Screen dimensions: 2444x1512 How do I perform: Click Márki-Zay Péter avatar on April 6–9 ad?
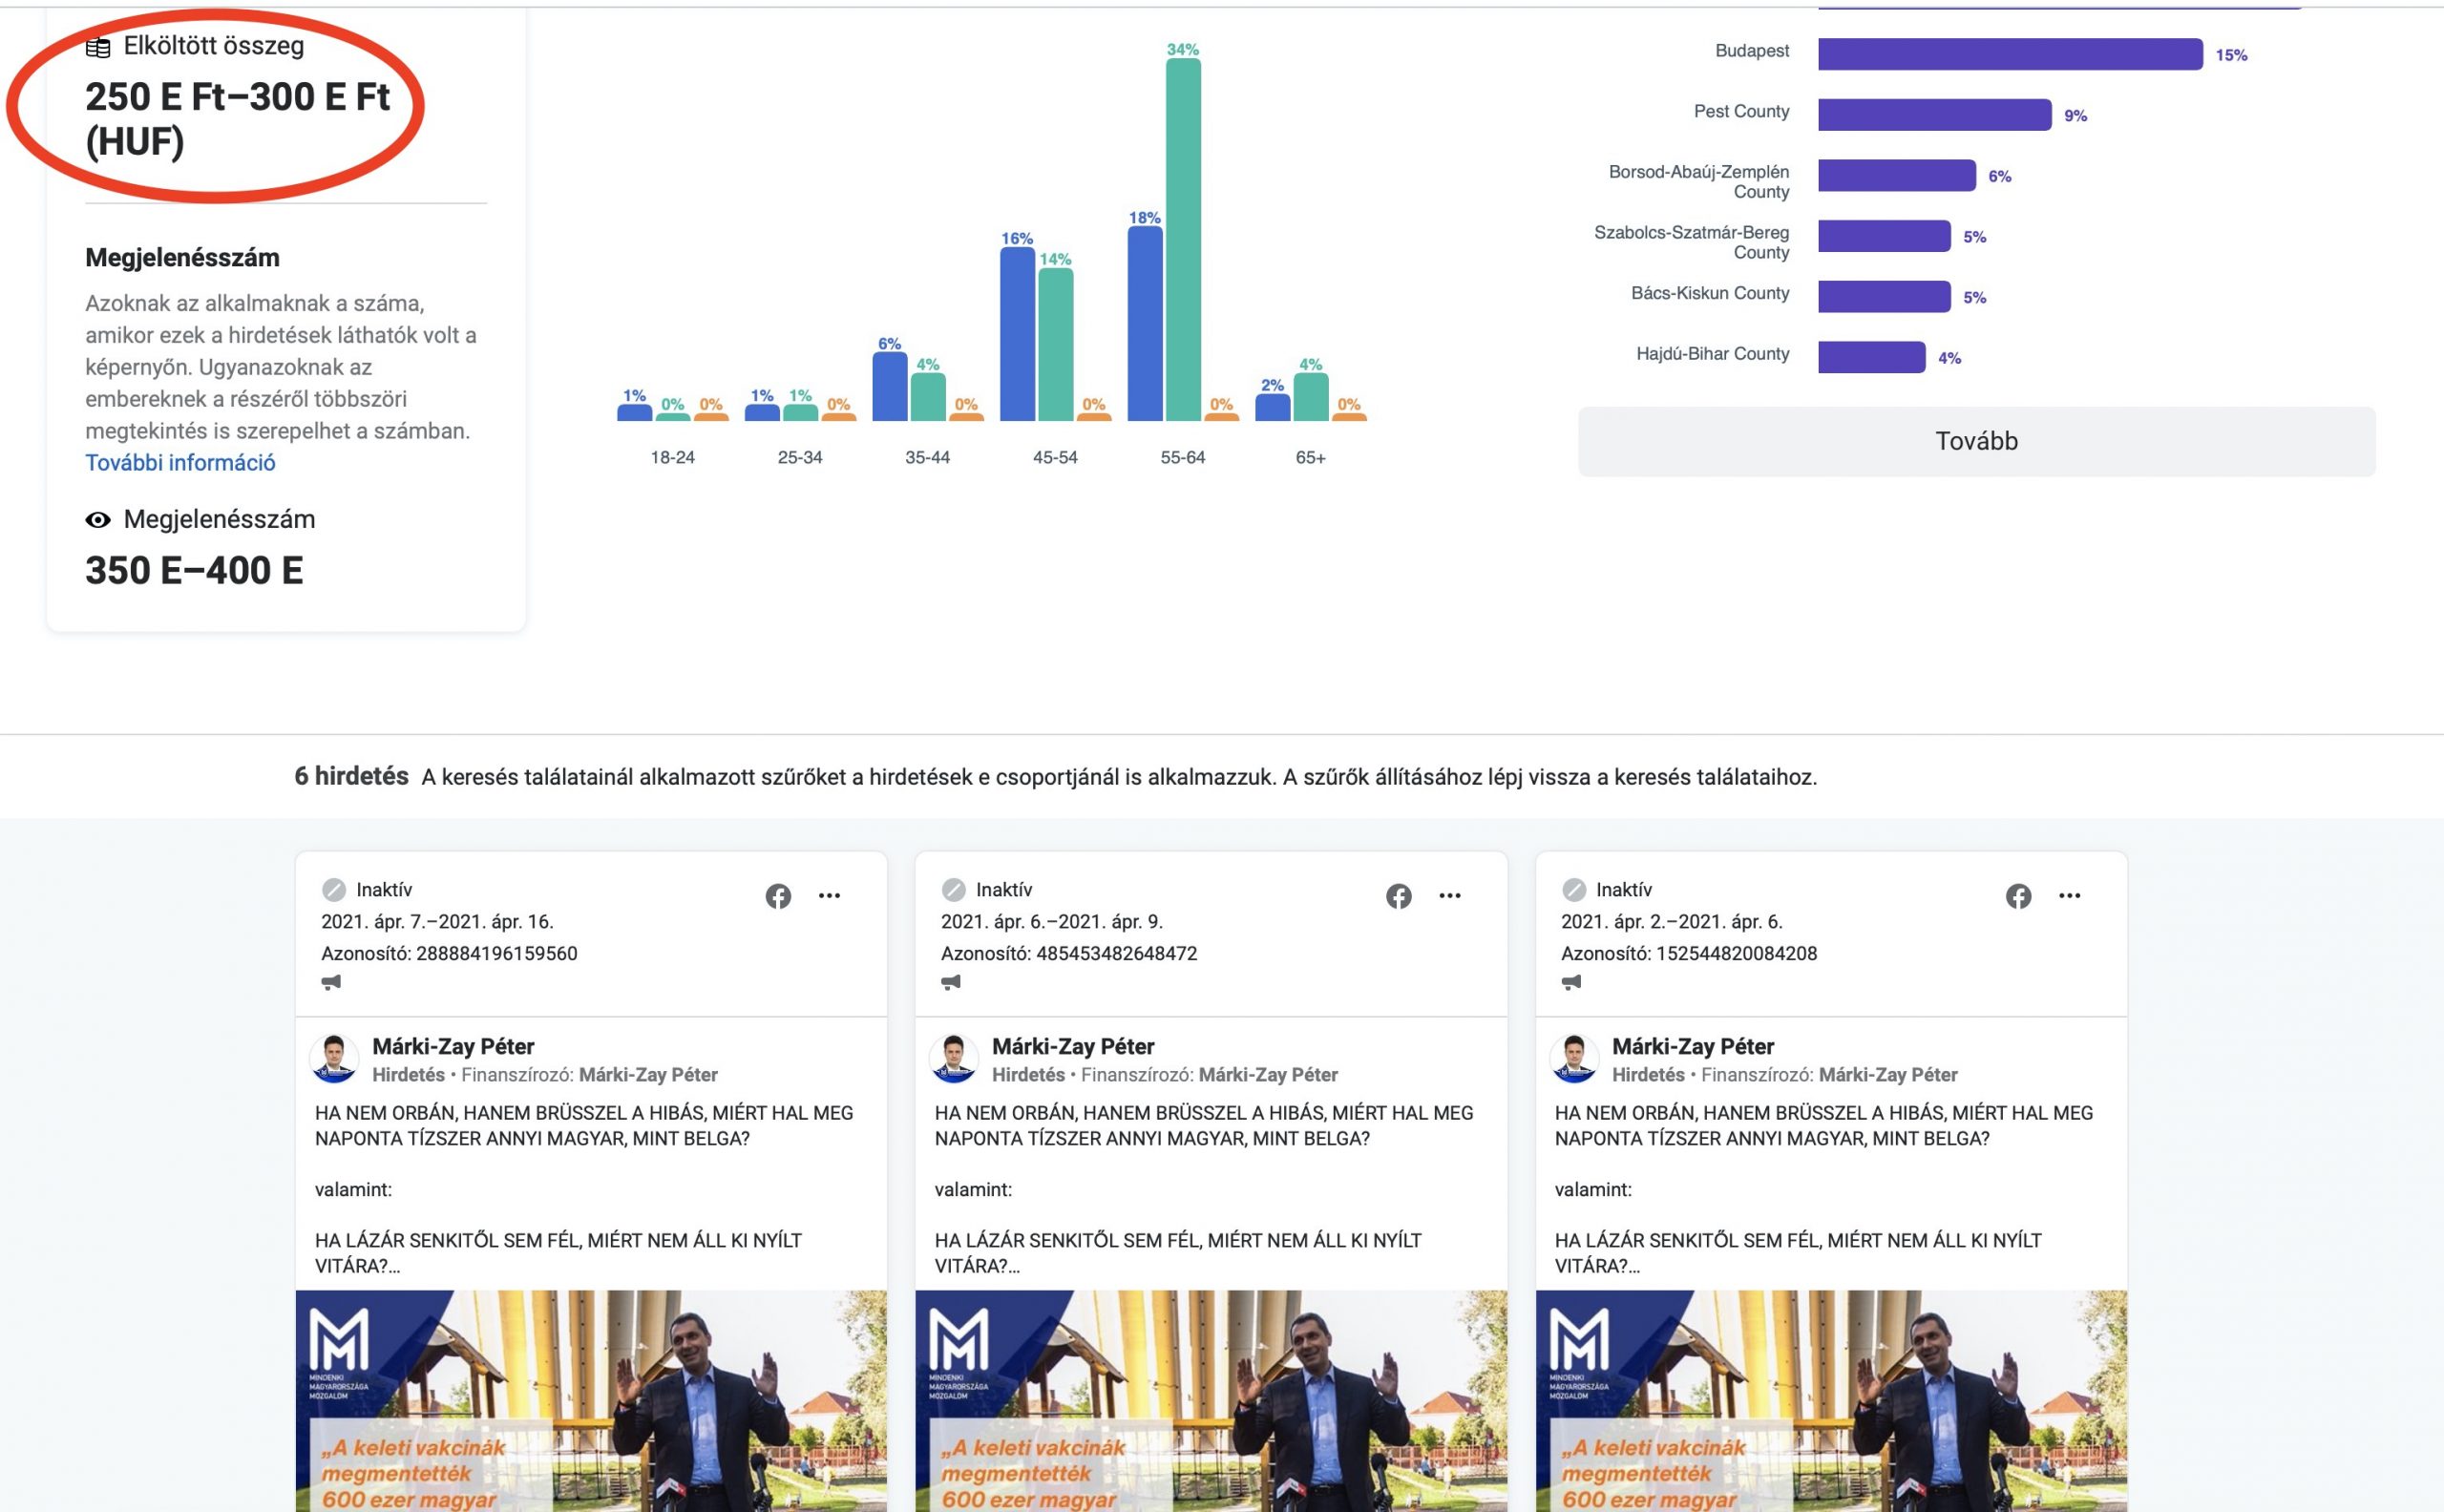point(954,1059)
